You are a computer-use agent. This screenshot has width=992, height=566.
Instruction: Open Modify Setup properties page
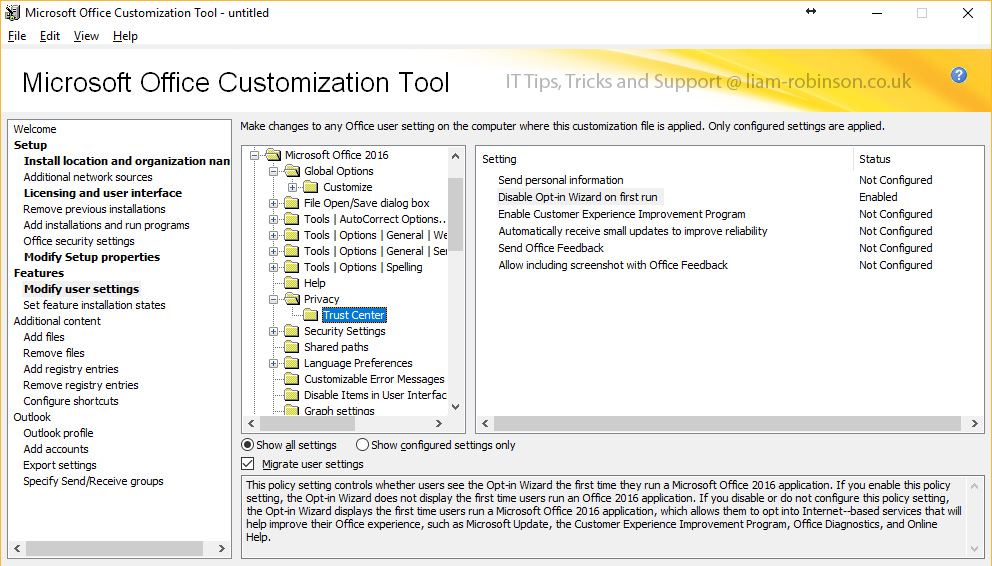(92, 257)
